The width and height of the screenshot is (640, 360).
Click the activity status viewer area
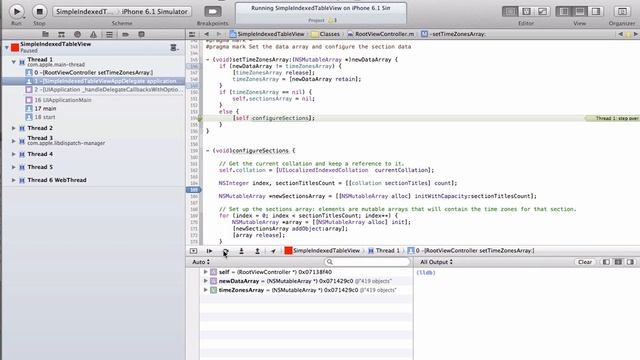[x=321, y=13]
